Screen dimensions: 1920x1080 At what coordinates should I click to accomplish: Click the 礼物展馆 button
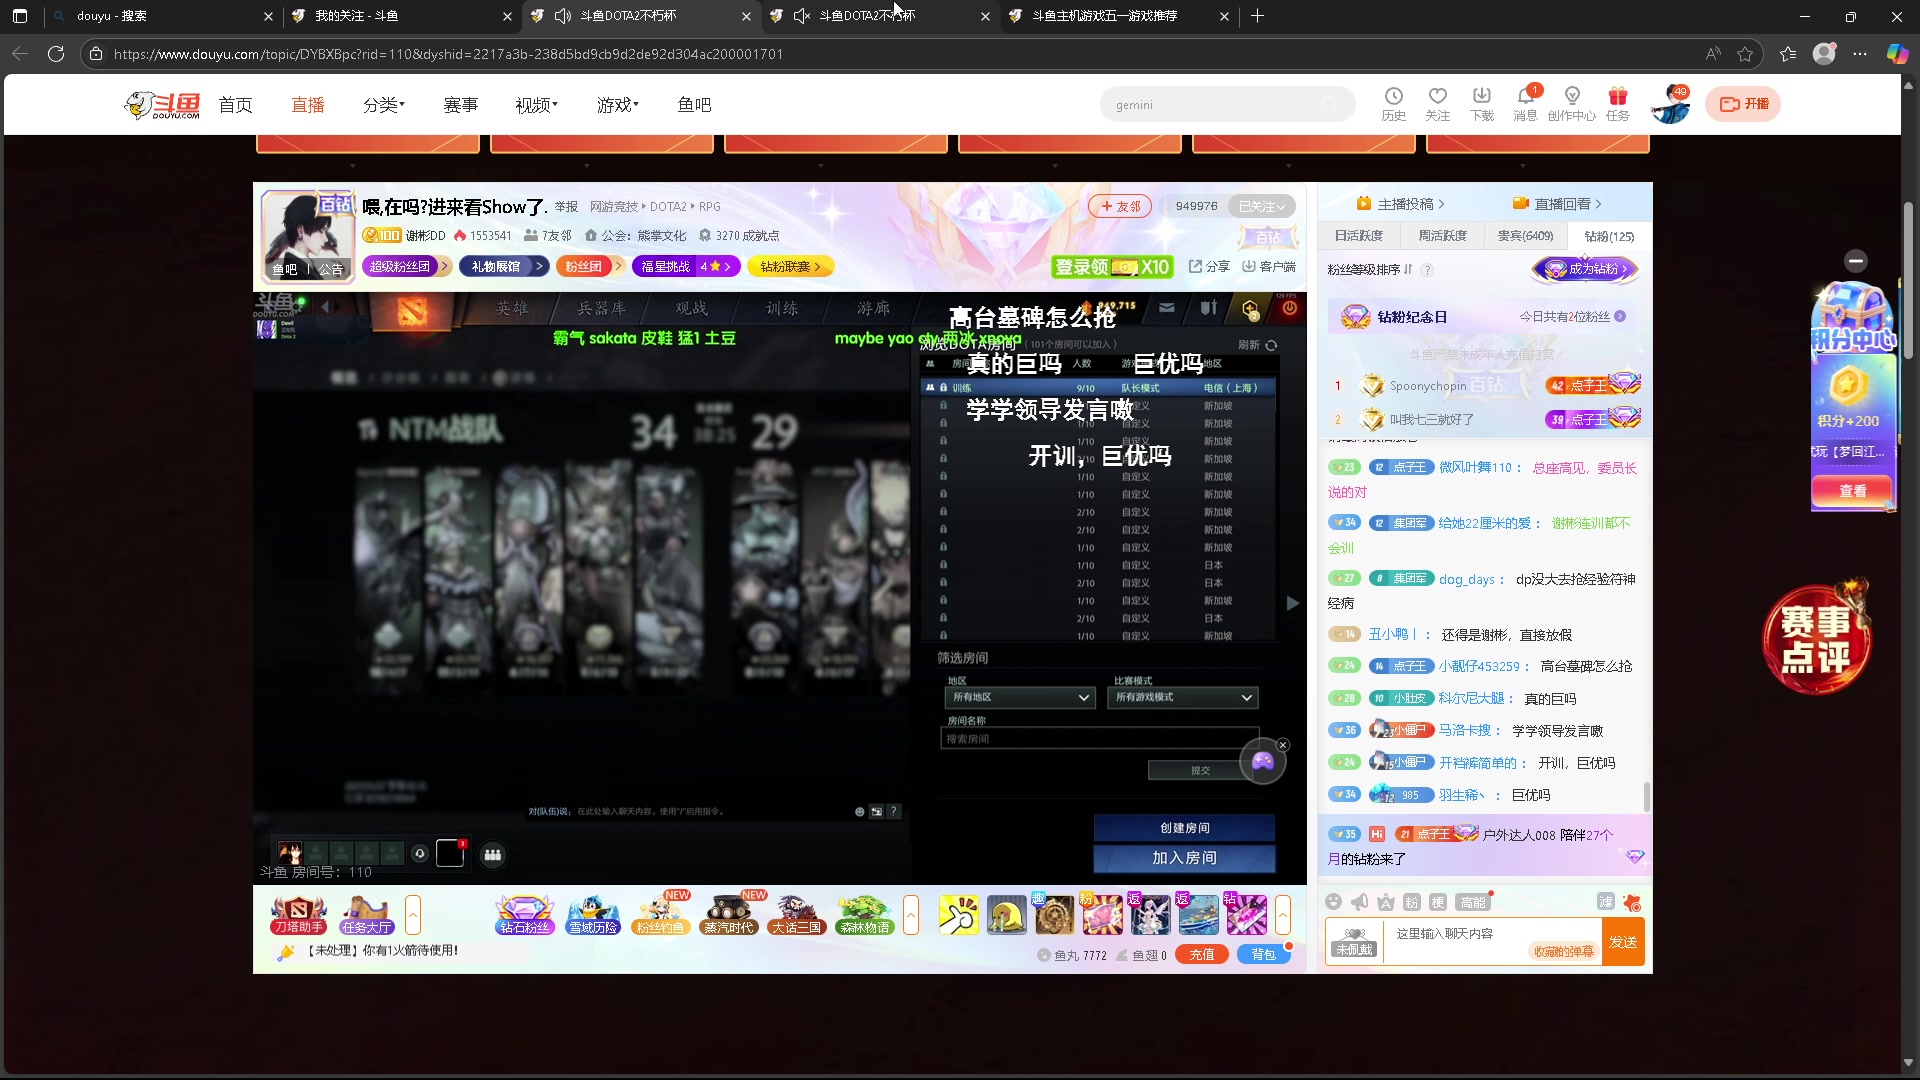click(x=504, y=266)
